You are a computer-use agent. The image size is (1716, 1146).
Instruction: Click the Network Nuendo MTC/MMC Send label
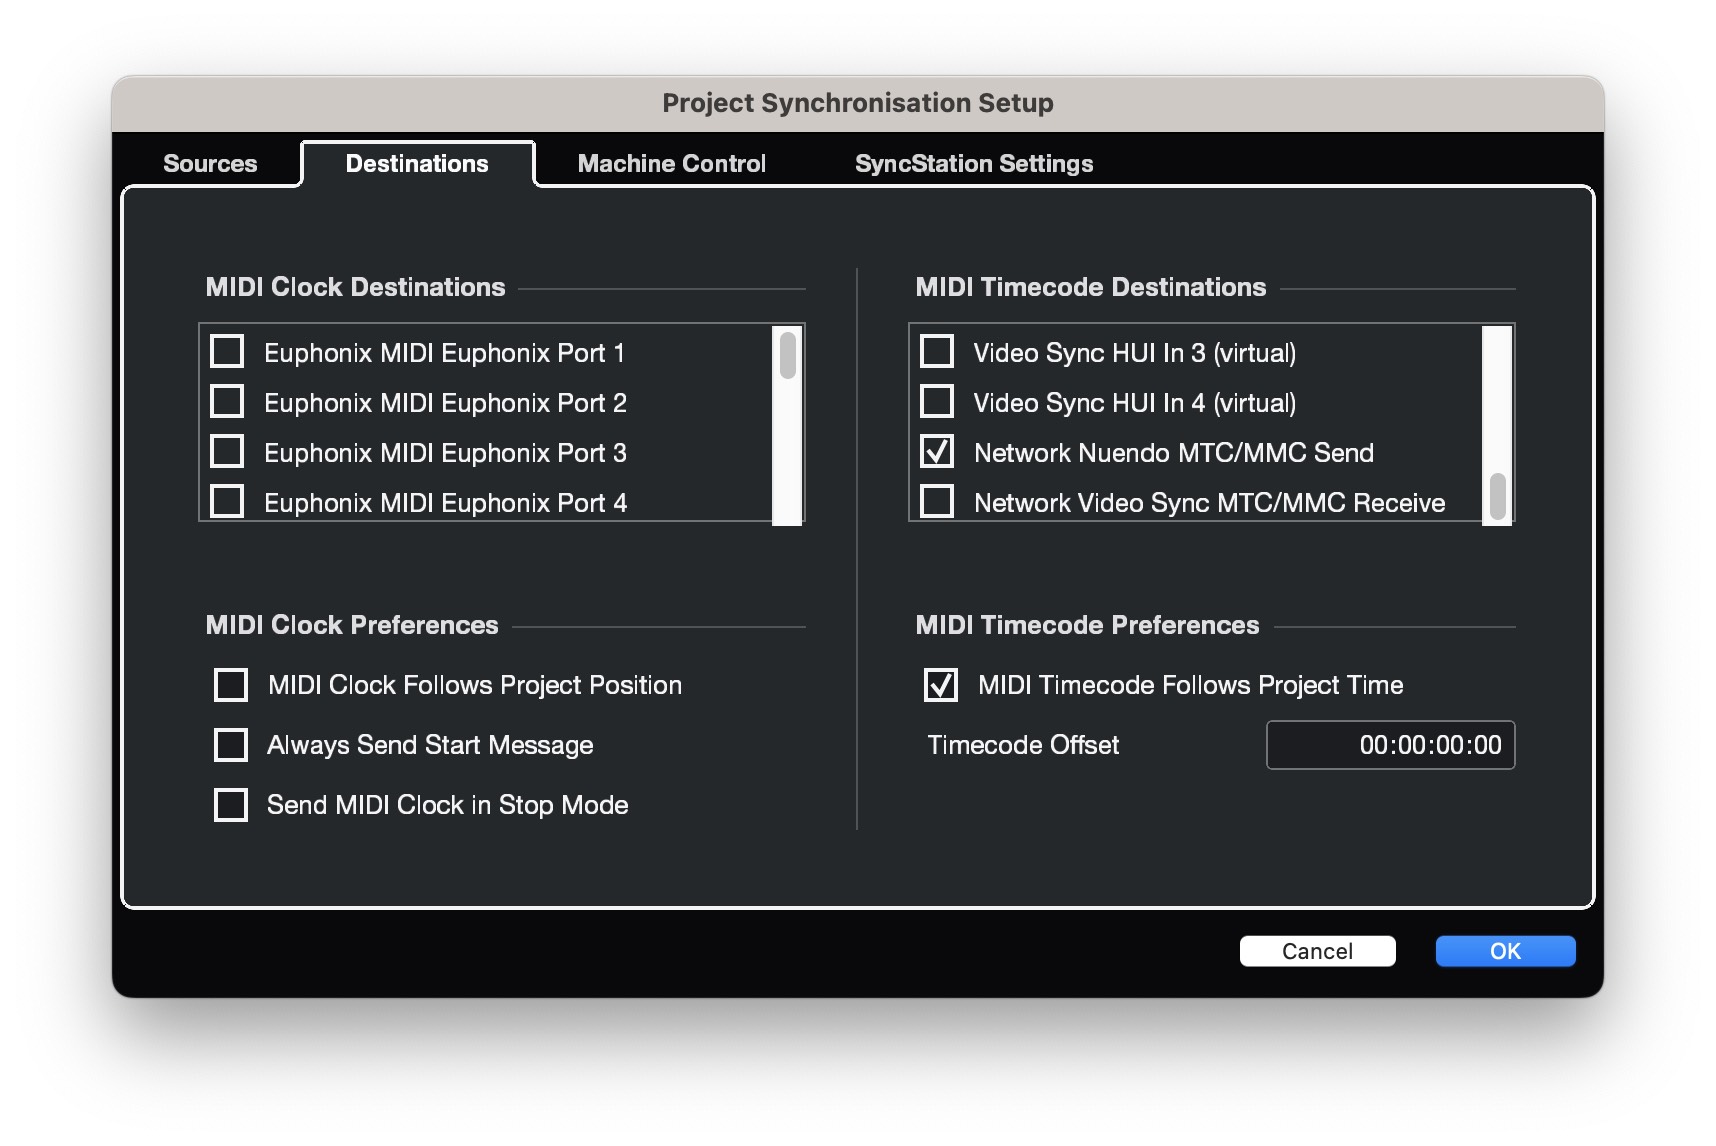tap(1174, 453)
